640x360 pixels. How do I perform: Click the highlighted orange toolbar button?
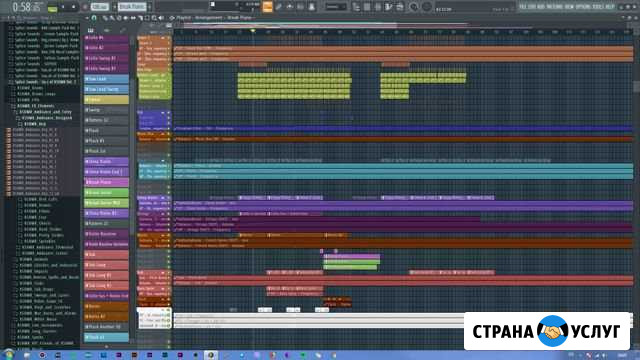(267, 7)
